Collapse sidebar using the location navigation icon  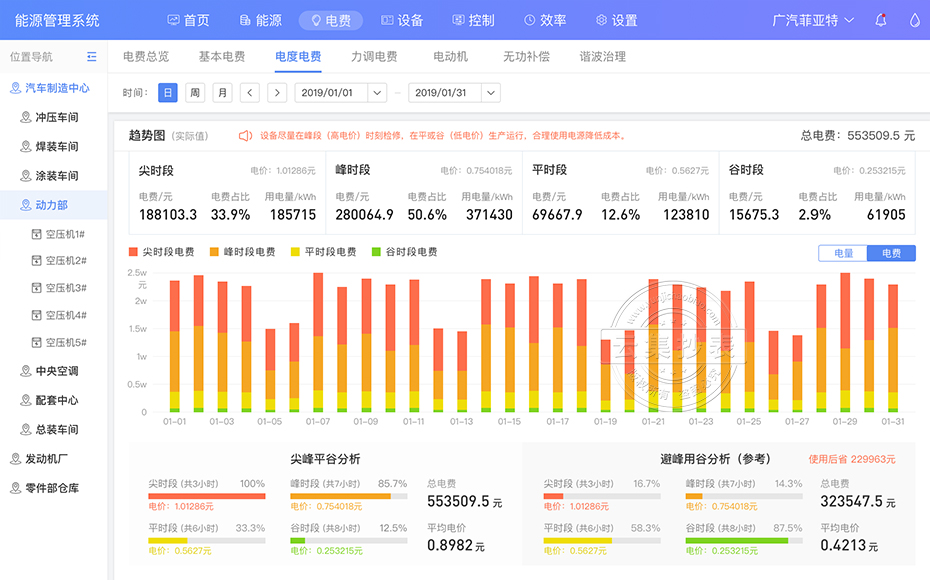92,57
